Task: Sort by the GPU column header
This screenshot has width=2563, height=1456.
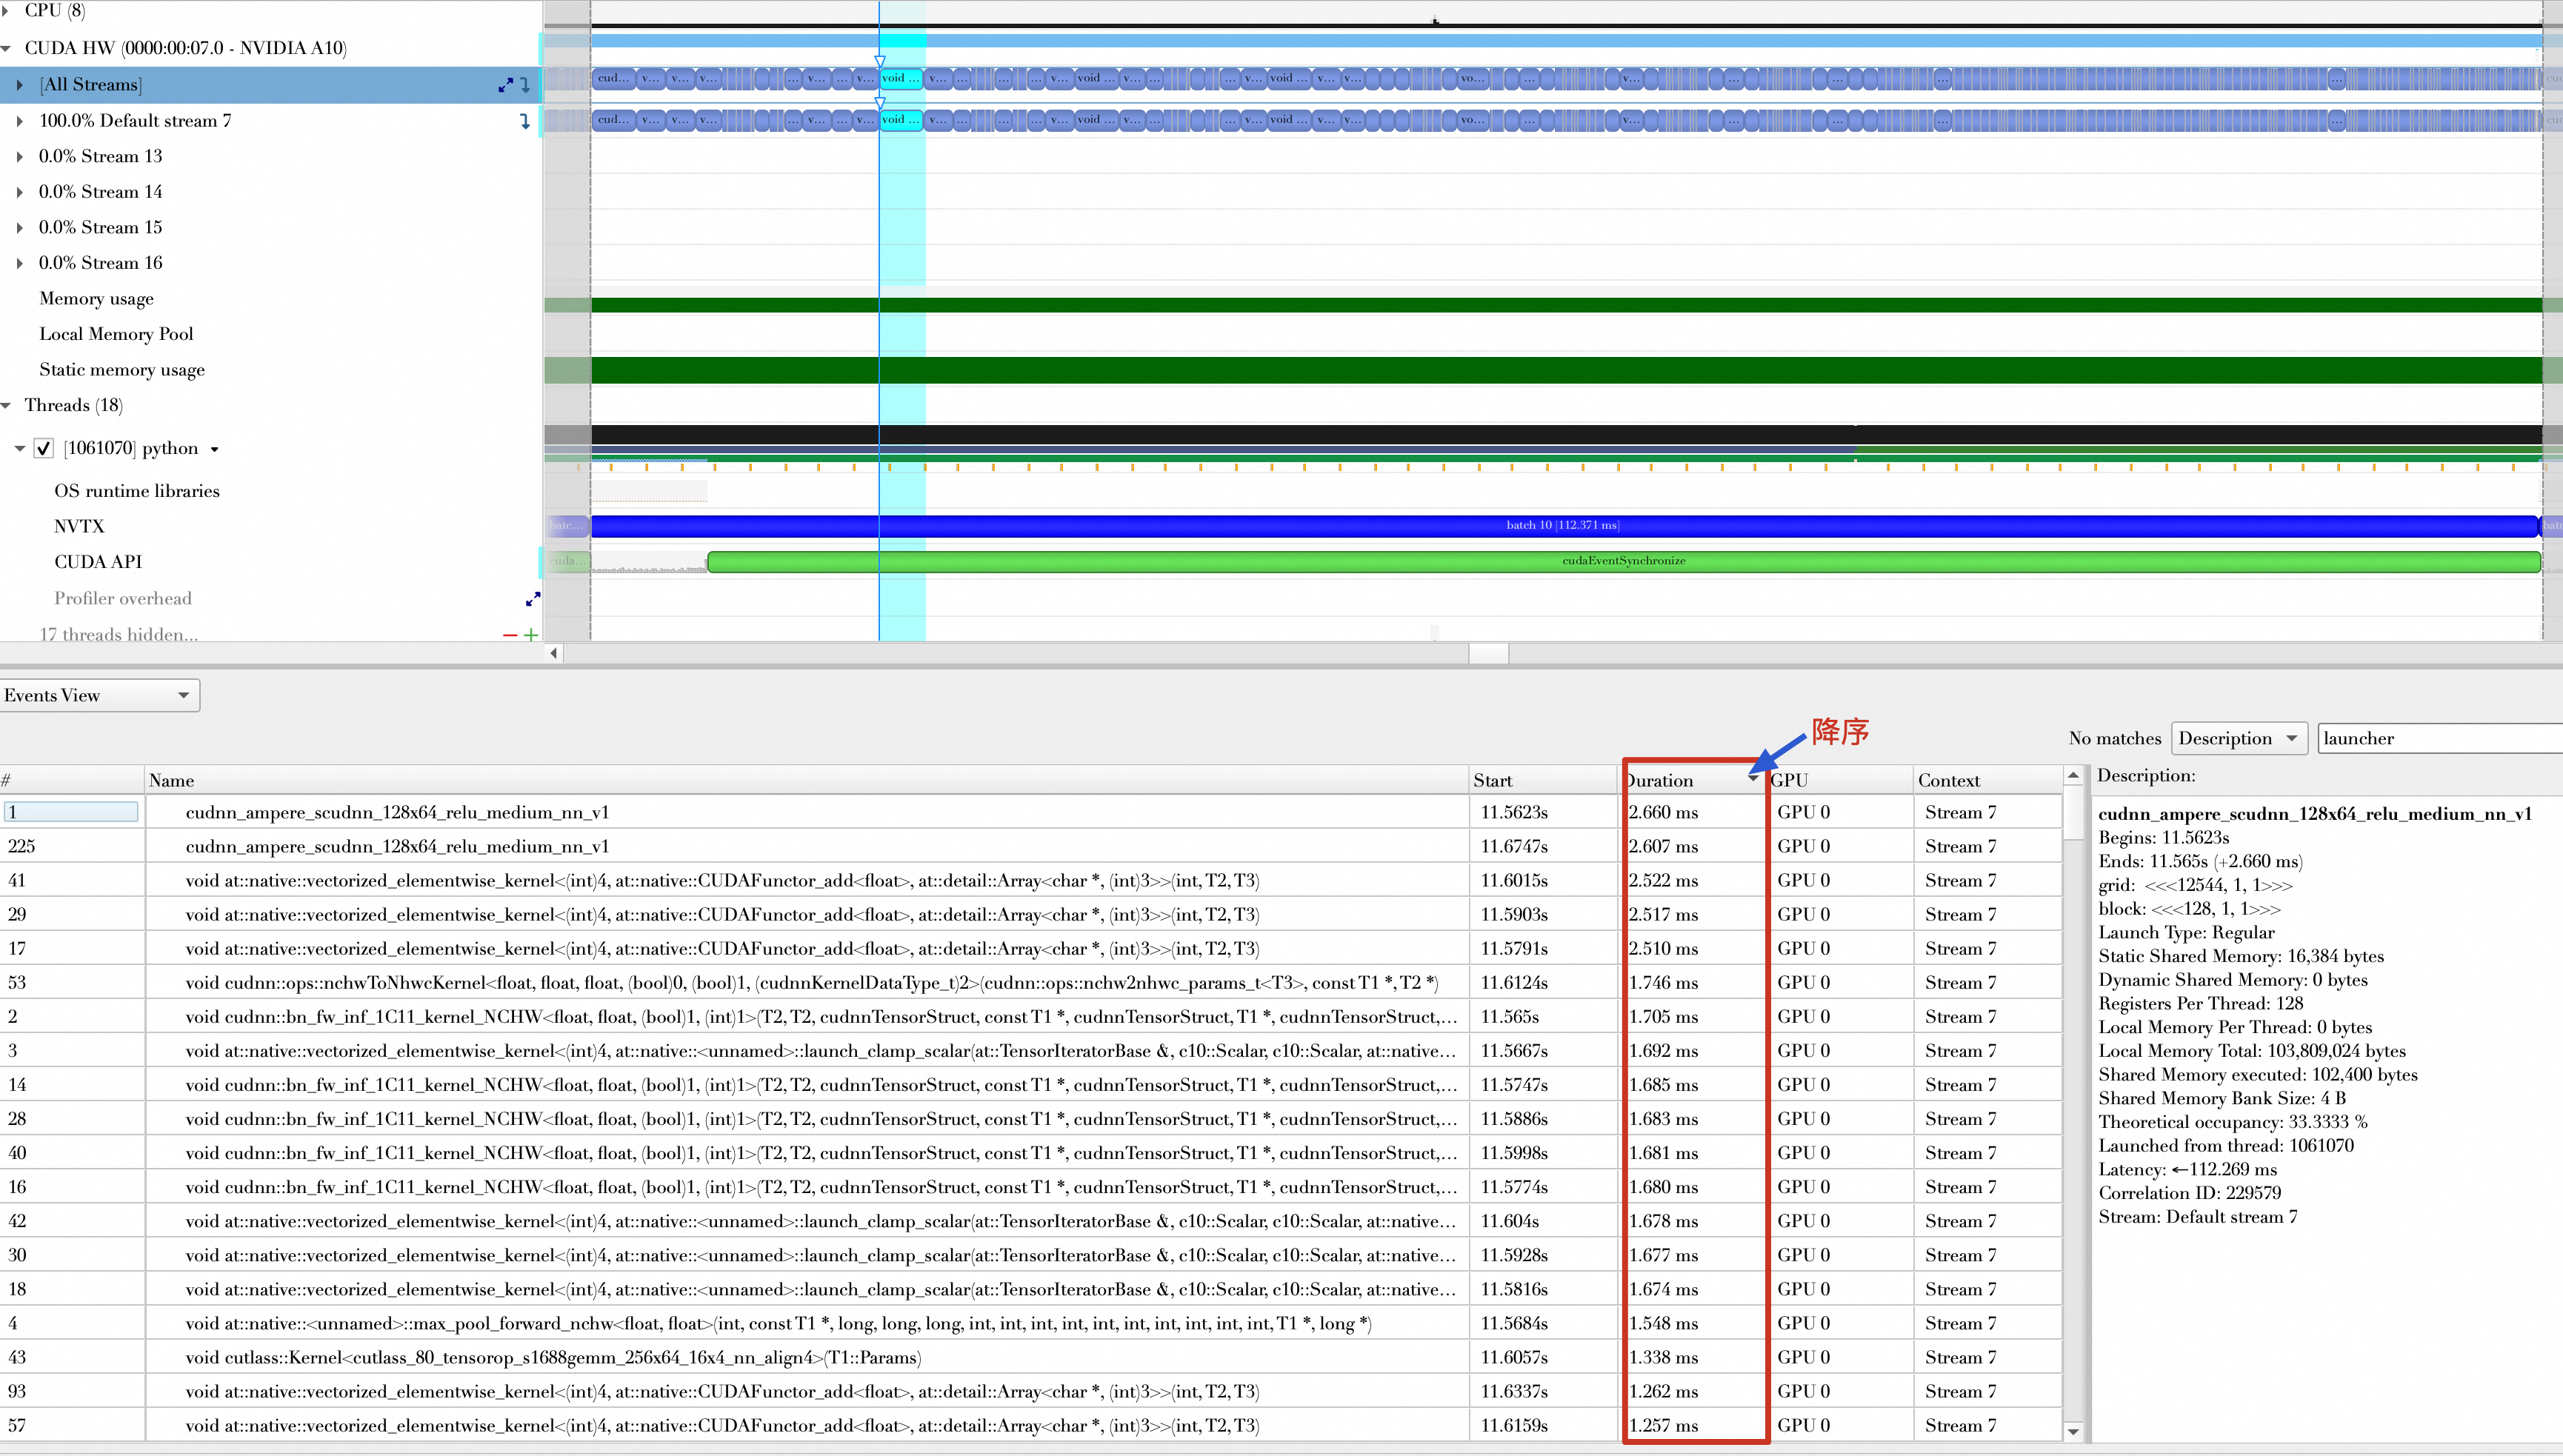Action: click(1840, 780)
